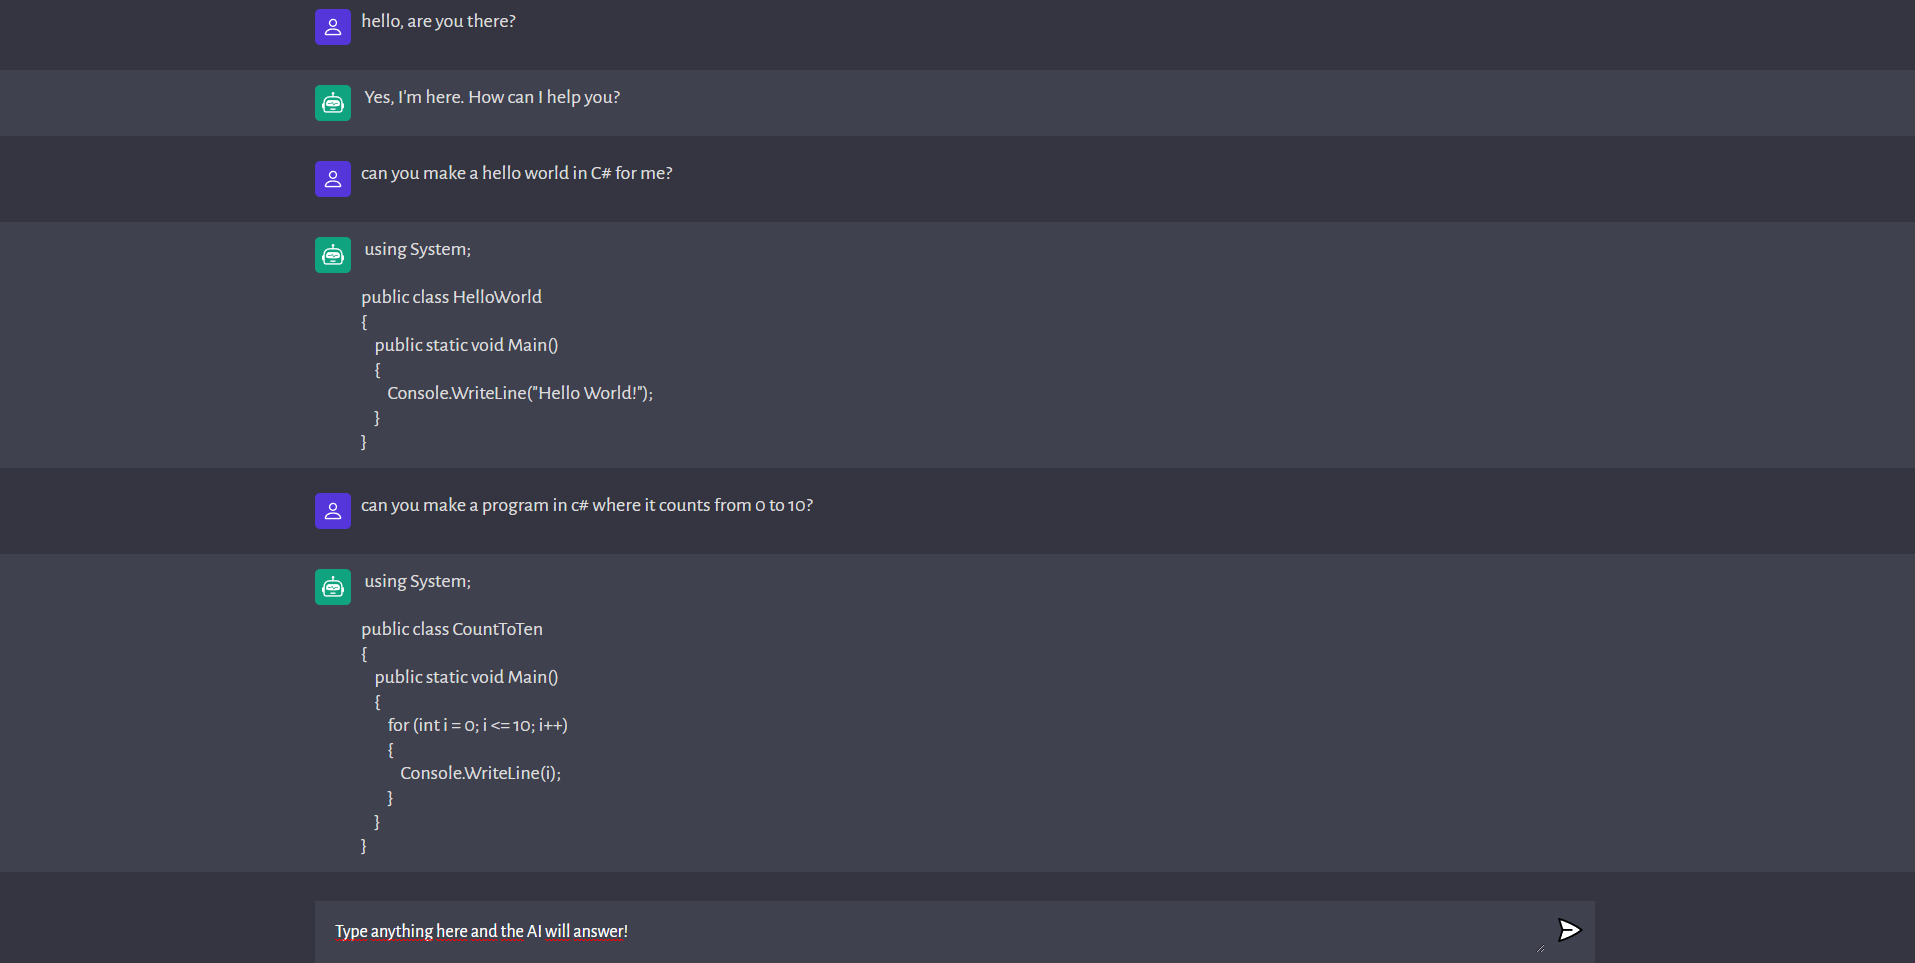Click the user avatar by the hello world request

coord(332,179)
